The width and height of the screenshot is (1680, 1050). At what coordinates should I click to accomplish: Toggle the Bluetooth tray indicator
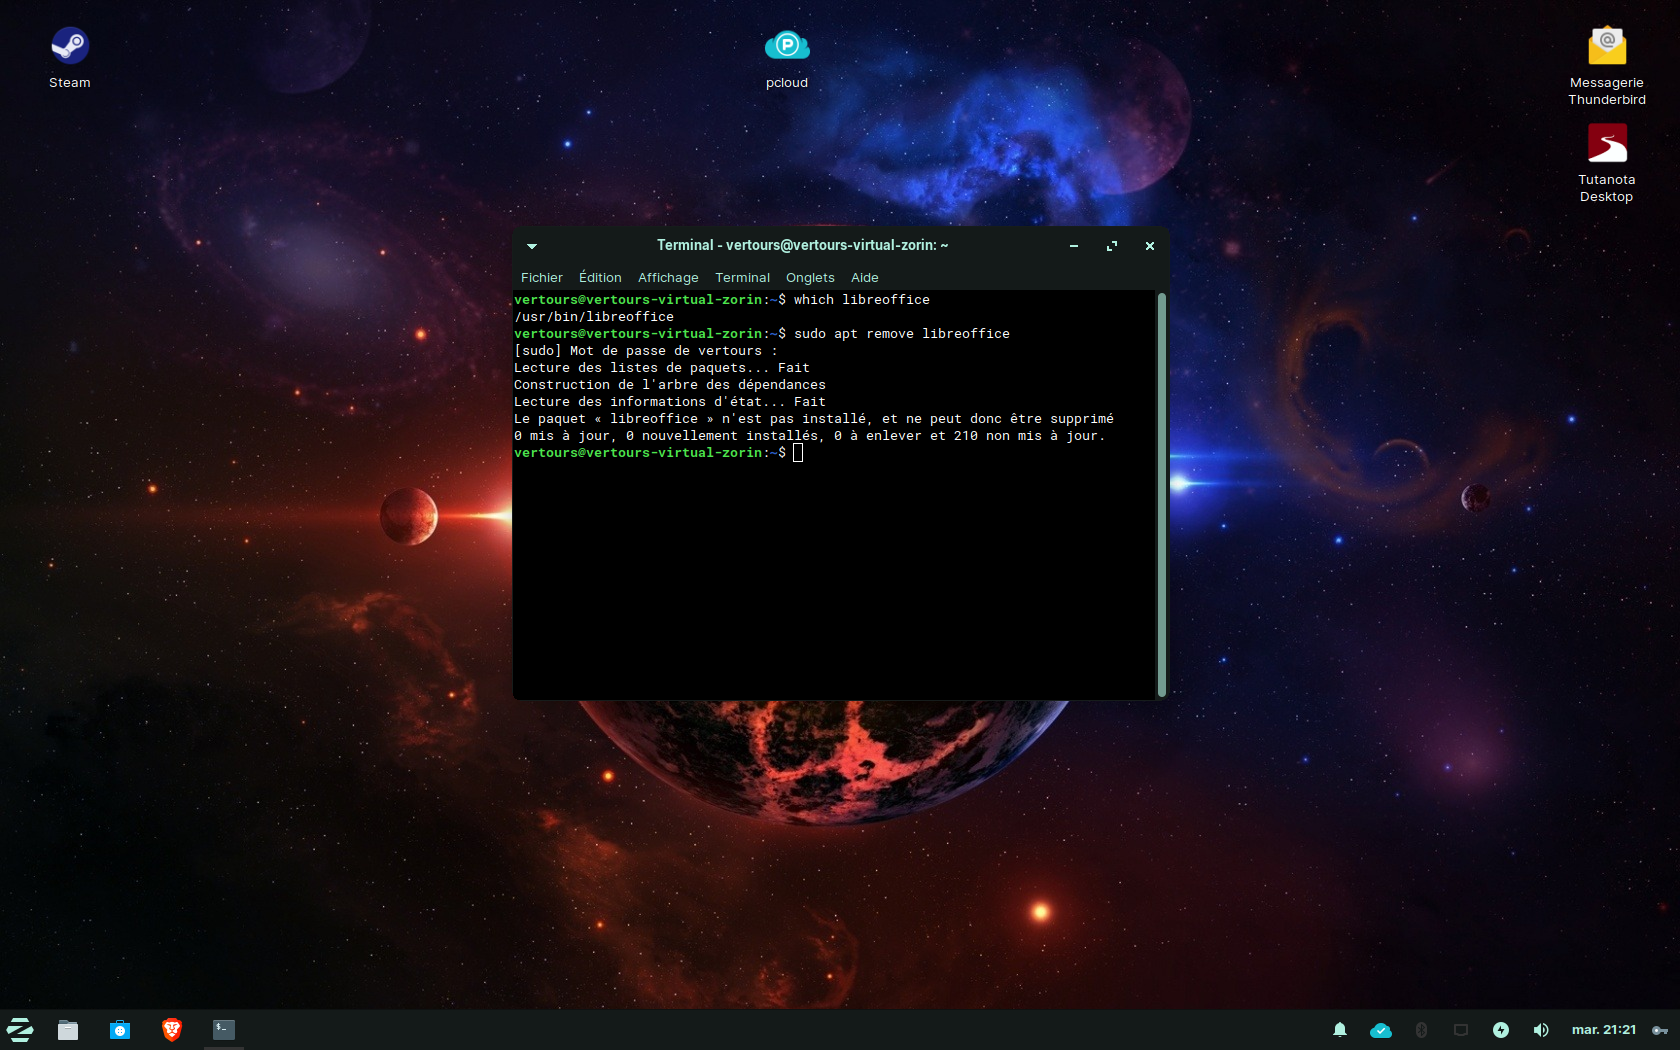(1421, 1030)
